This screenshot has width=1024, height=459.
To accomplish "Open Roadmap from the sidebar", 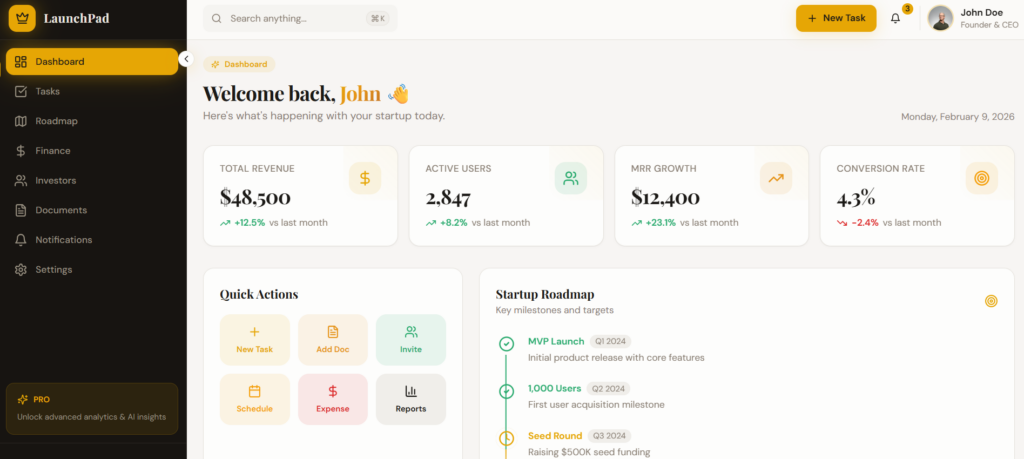I will 92,121.
